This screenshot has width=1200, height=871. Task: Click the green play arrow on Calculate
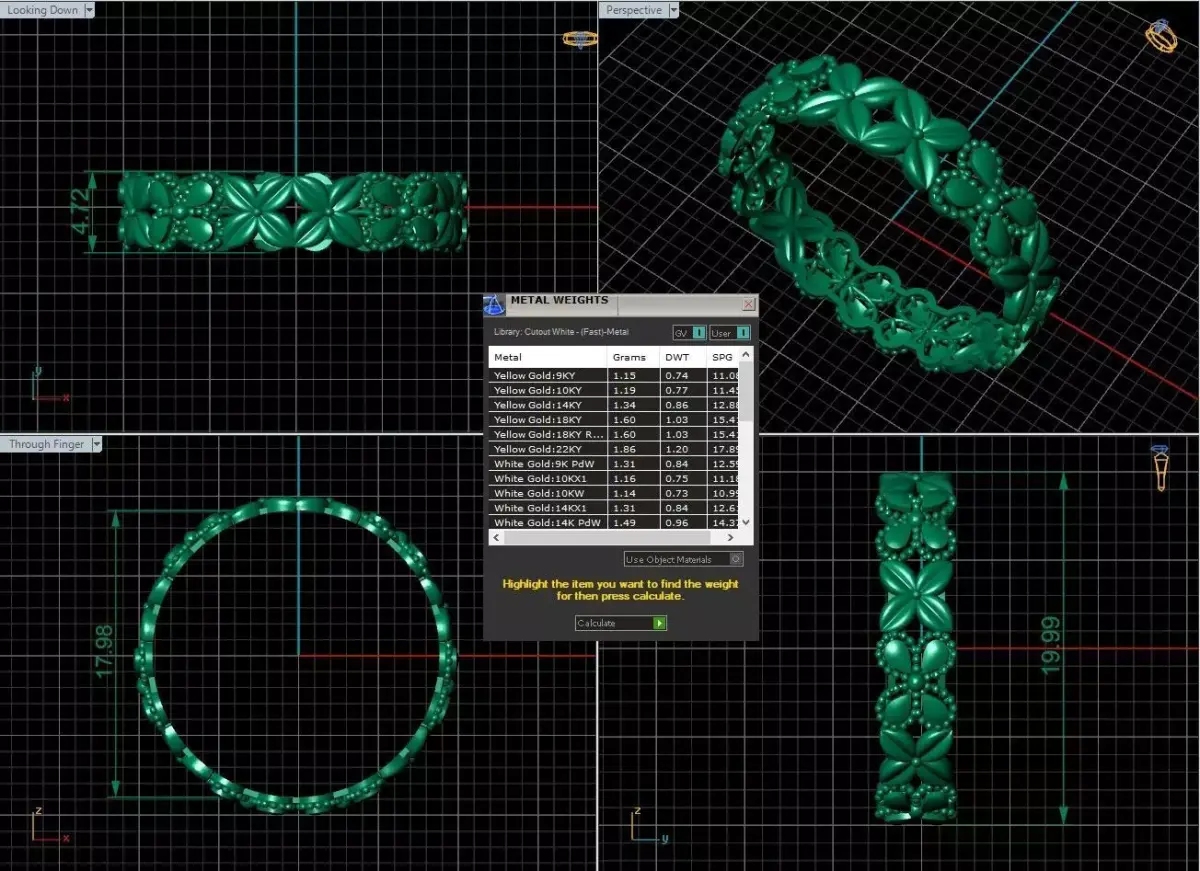pyautogui.click(x=659, y=623)
